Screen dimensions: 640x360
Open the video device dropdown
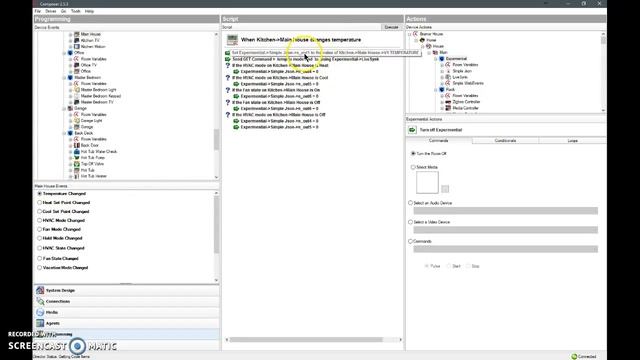click(506, 230)
